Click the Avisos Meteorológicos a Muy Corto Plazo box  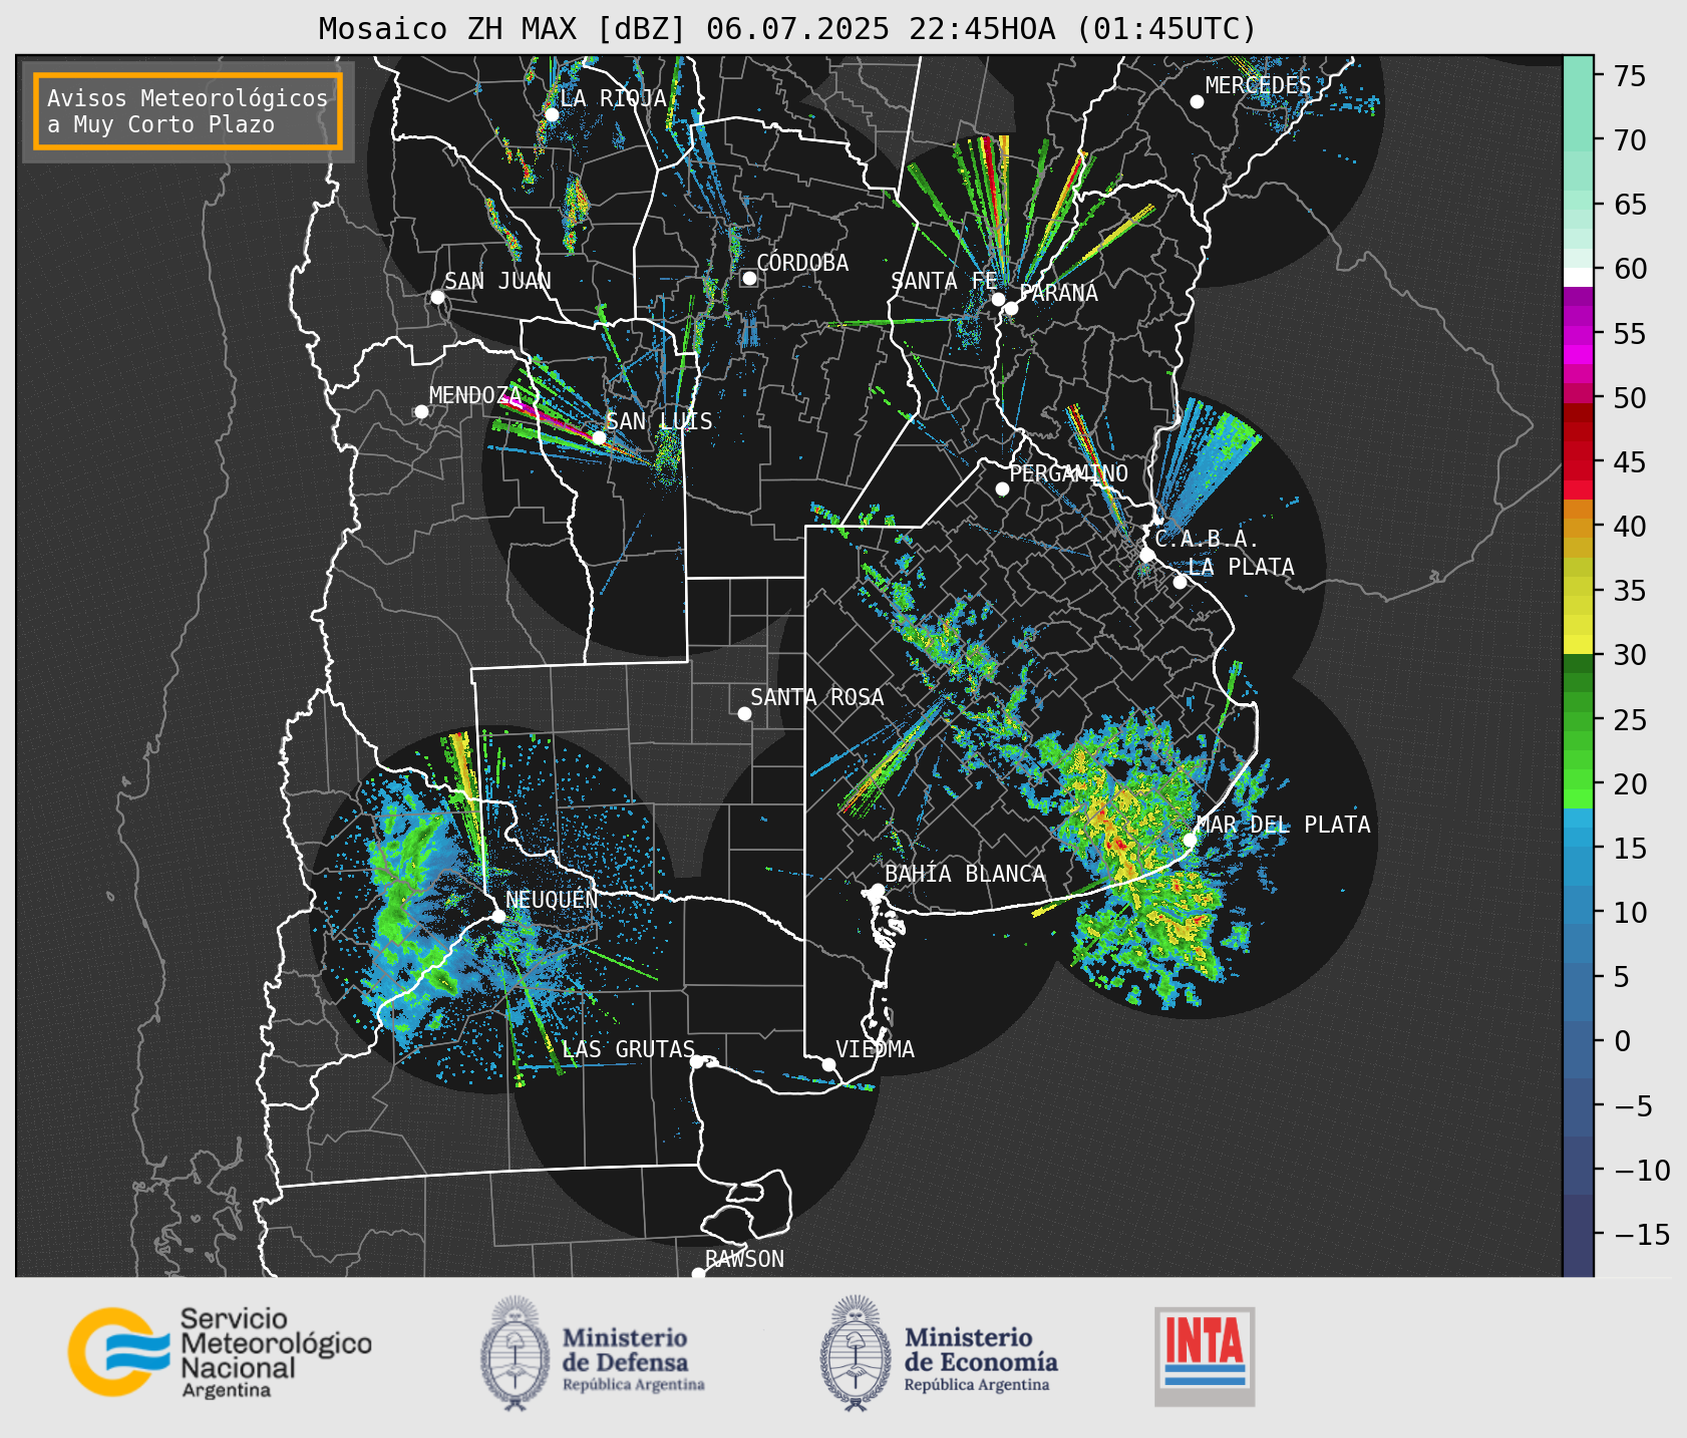click(x=188, y=111)
